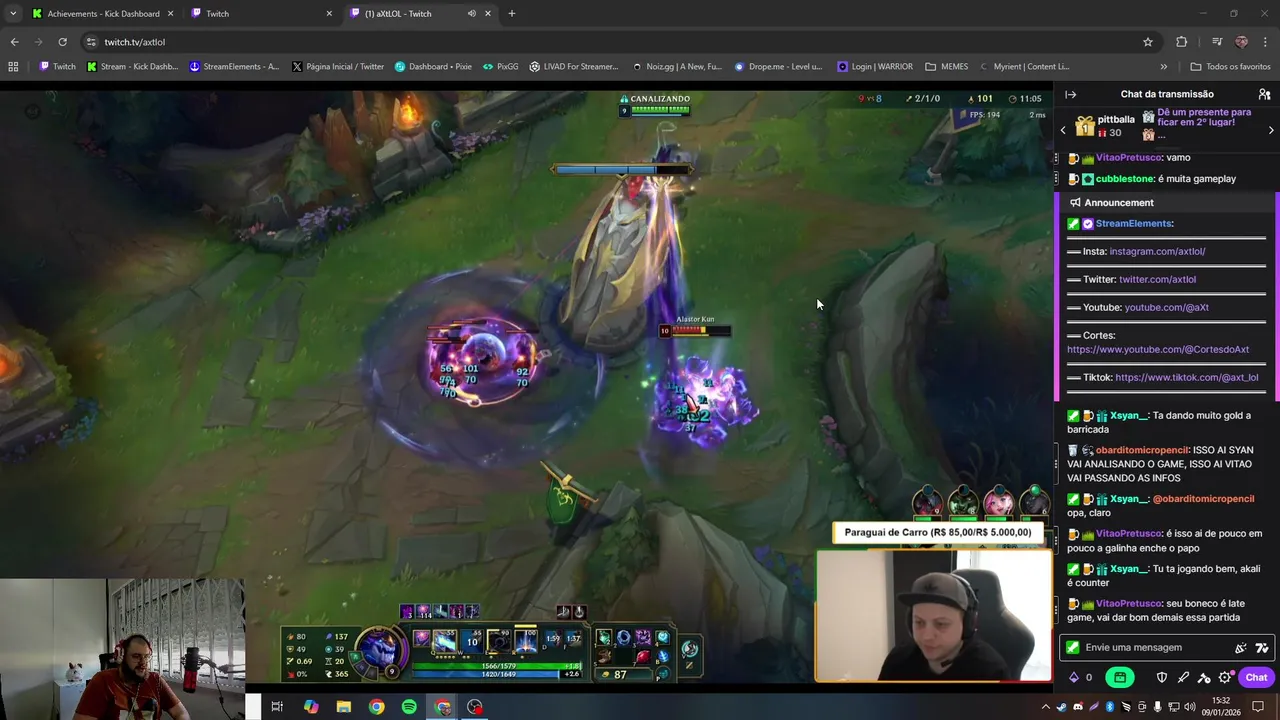Open chat settings gear

1225,677
